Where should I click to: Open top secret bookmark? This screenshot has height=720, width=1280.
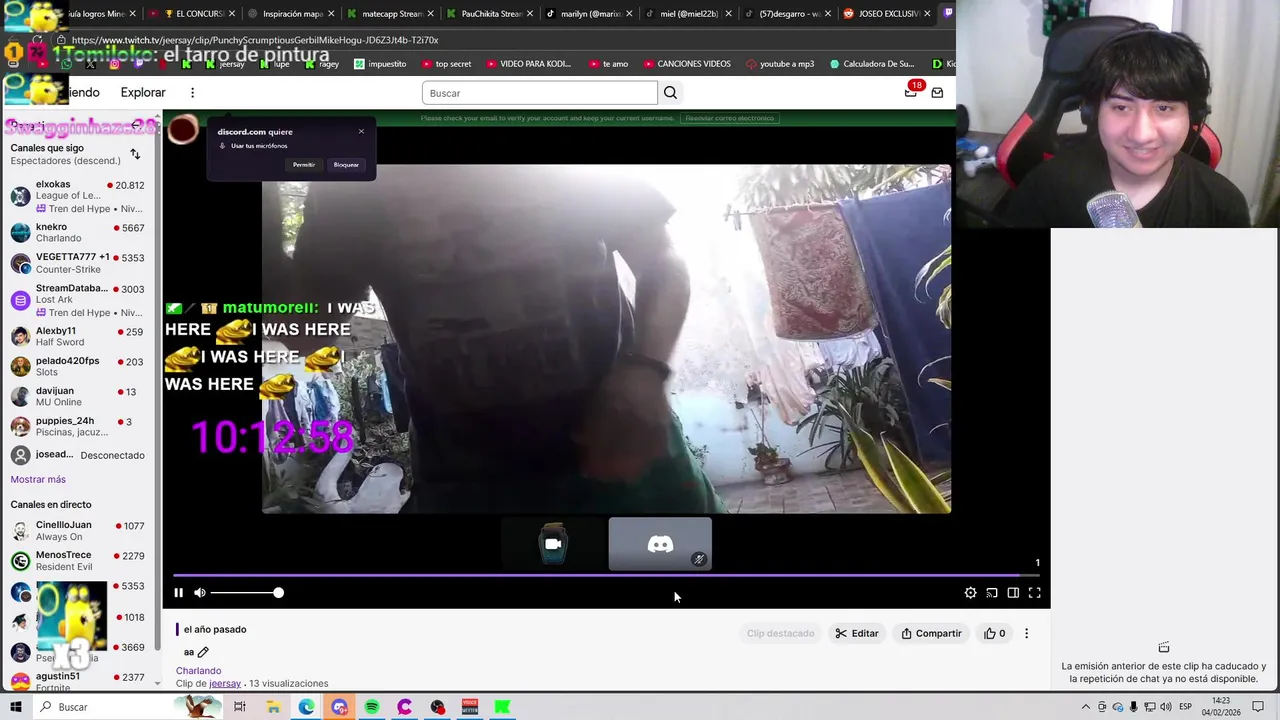(x=445, y=64)
